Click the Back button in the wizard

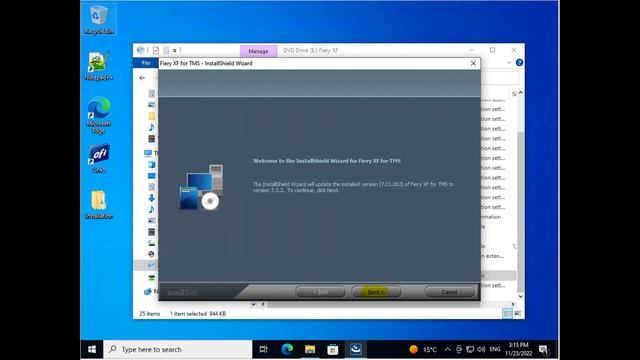[320, 292]
